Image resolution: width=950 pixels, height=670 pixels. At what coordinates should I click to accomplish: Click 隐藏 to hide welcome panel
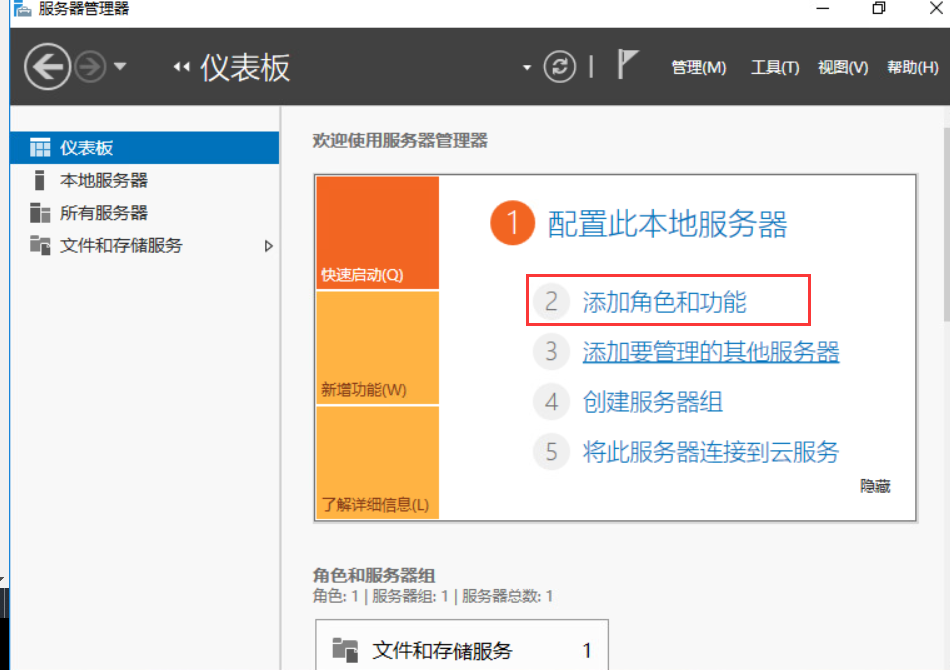[x=875, y=486]
